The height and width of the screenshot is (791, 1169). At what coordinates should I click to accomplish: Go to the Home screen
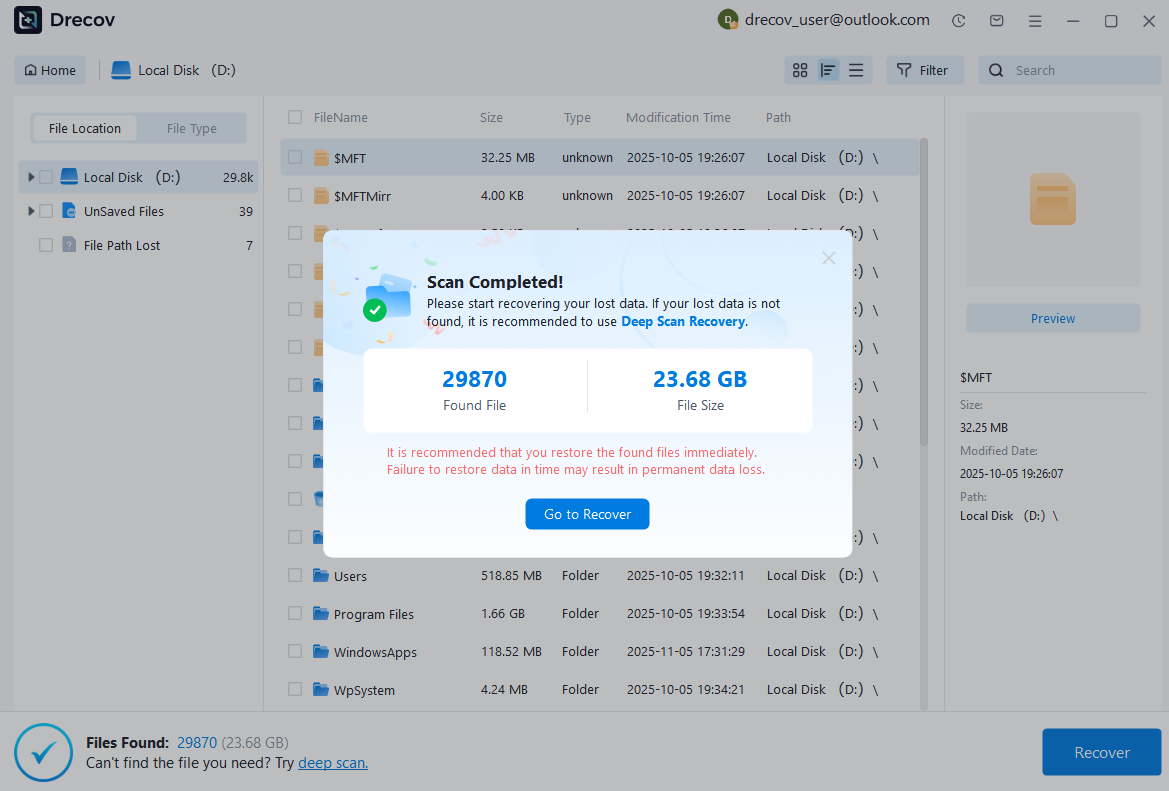click(x=49, y=70)
